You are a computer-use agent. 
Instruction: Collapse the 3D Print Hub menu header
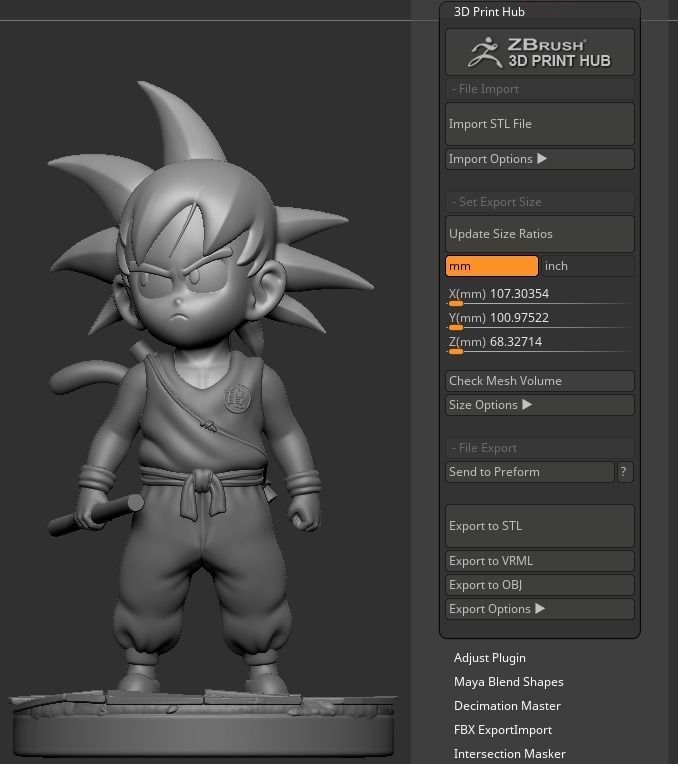(489, 12)
